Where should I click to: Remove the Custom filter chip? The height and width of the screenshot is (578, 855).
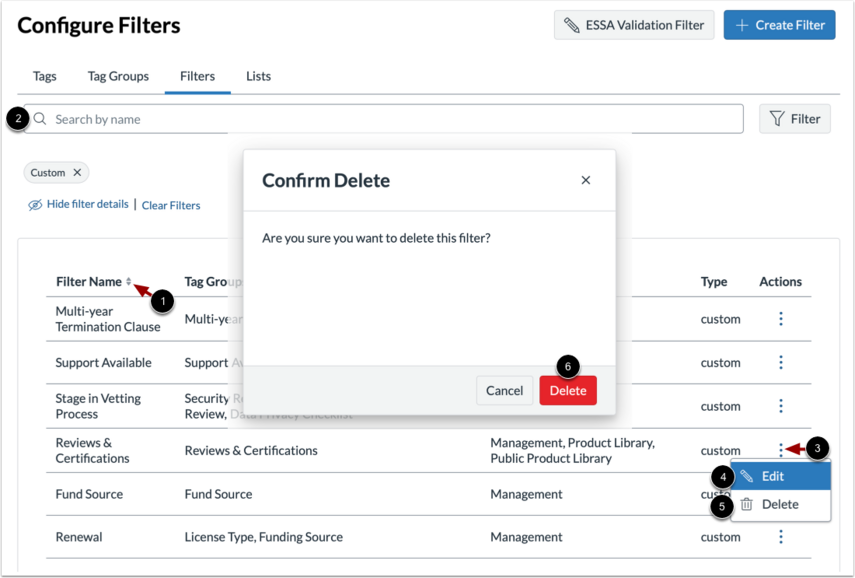click(77, 172)
